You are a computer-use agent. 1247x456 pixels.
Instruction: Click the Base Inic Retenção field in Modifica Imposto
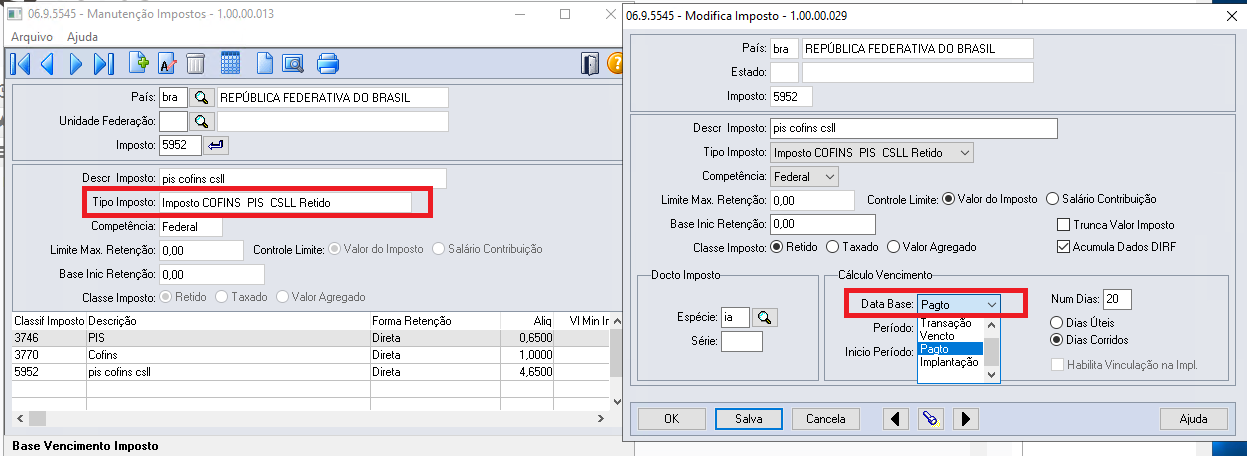823,224
